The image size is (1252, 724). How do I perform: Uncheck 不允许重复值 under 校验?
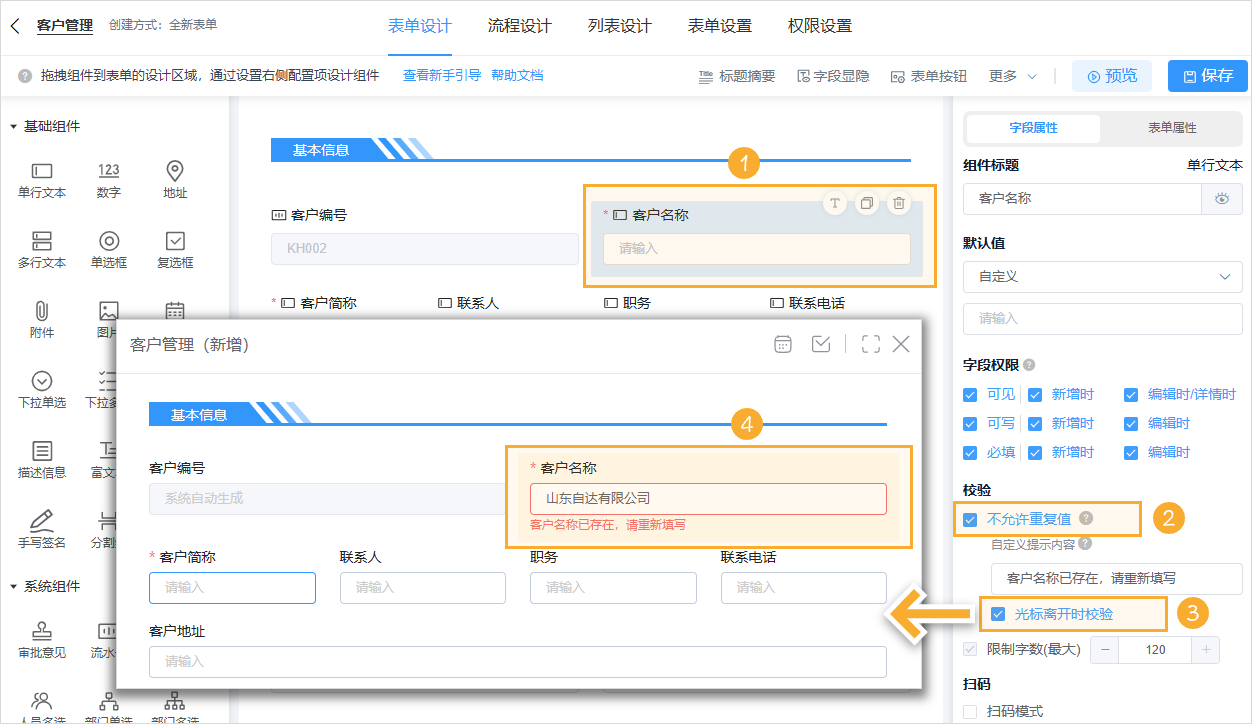[970, 519]
